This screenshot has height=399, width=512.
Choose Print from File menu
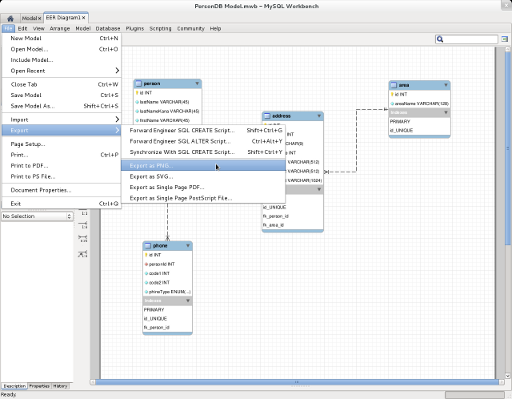tap(62, 155)
